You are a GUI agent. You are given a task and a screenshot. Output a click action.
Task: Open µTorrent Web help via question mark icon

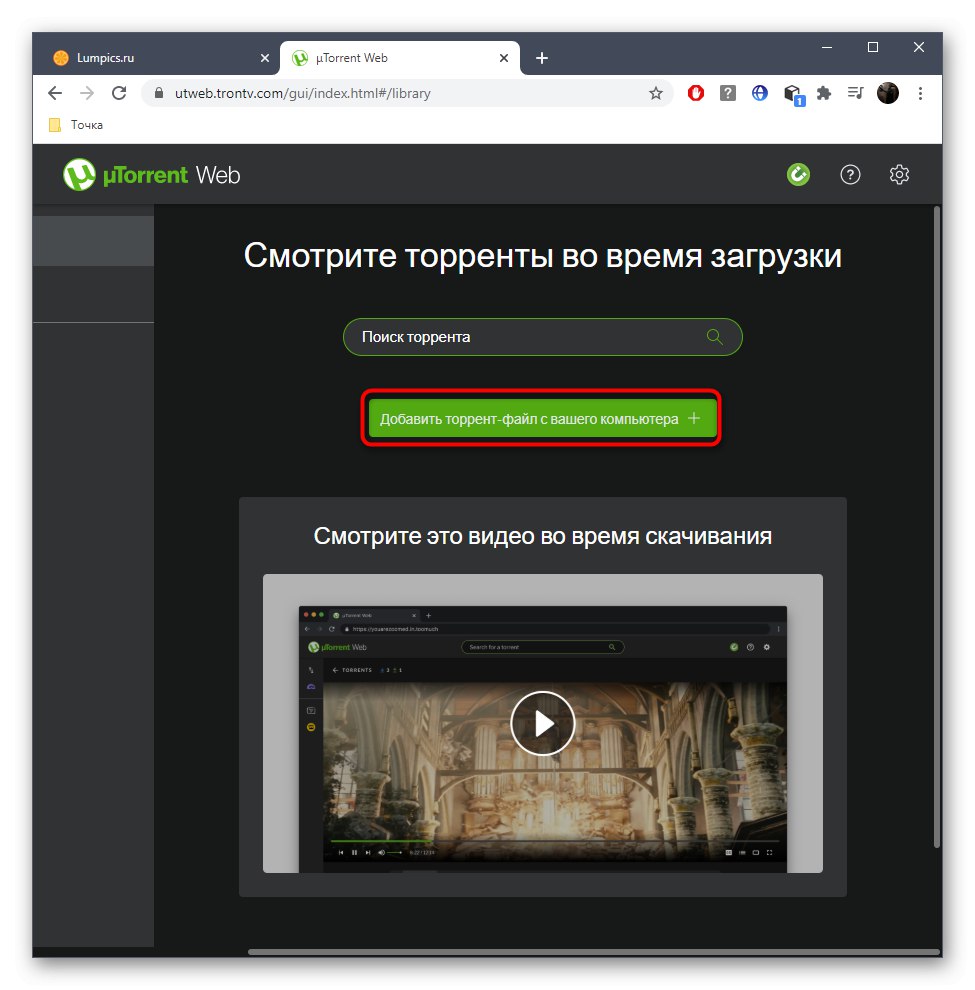[850, 174]
